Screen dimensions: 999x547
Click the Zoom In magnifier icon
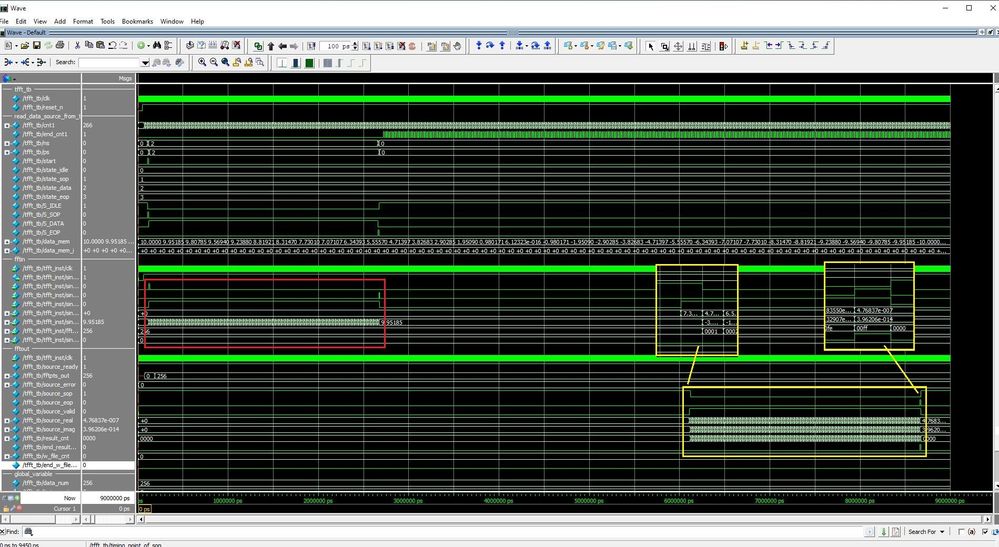[202, 62]
